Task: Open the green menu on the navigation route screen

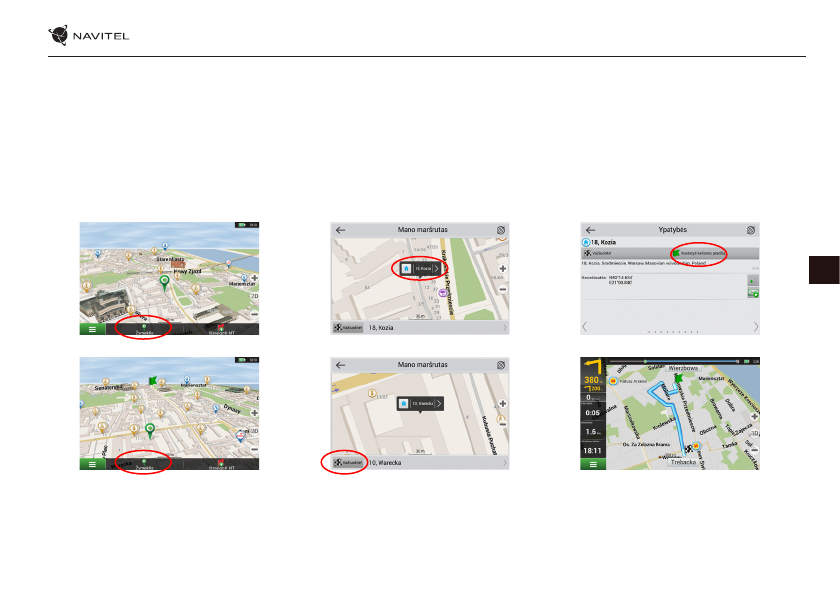Action: pyautogui.click(x=591, y=465)
